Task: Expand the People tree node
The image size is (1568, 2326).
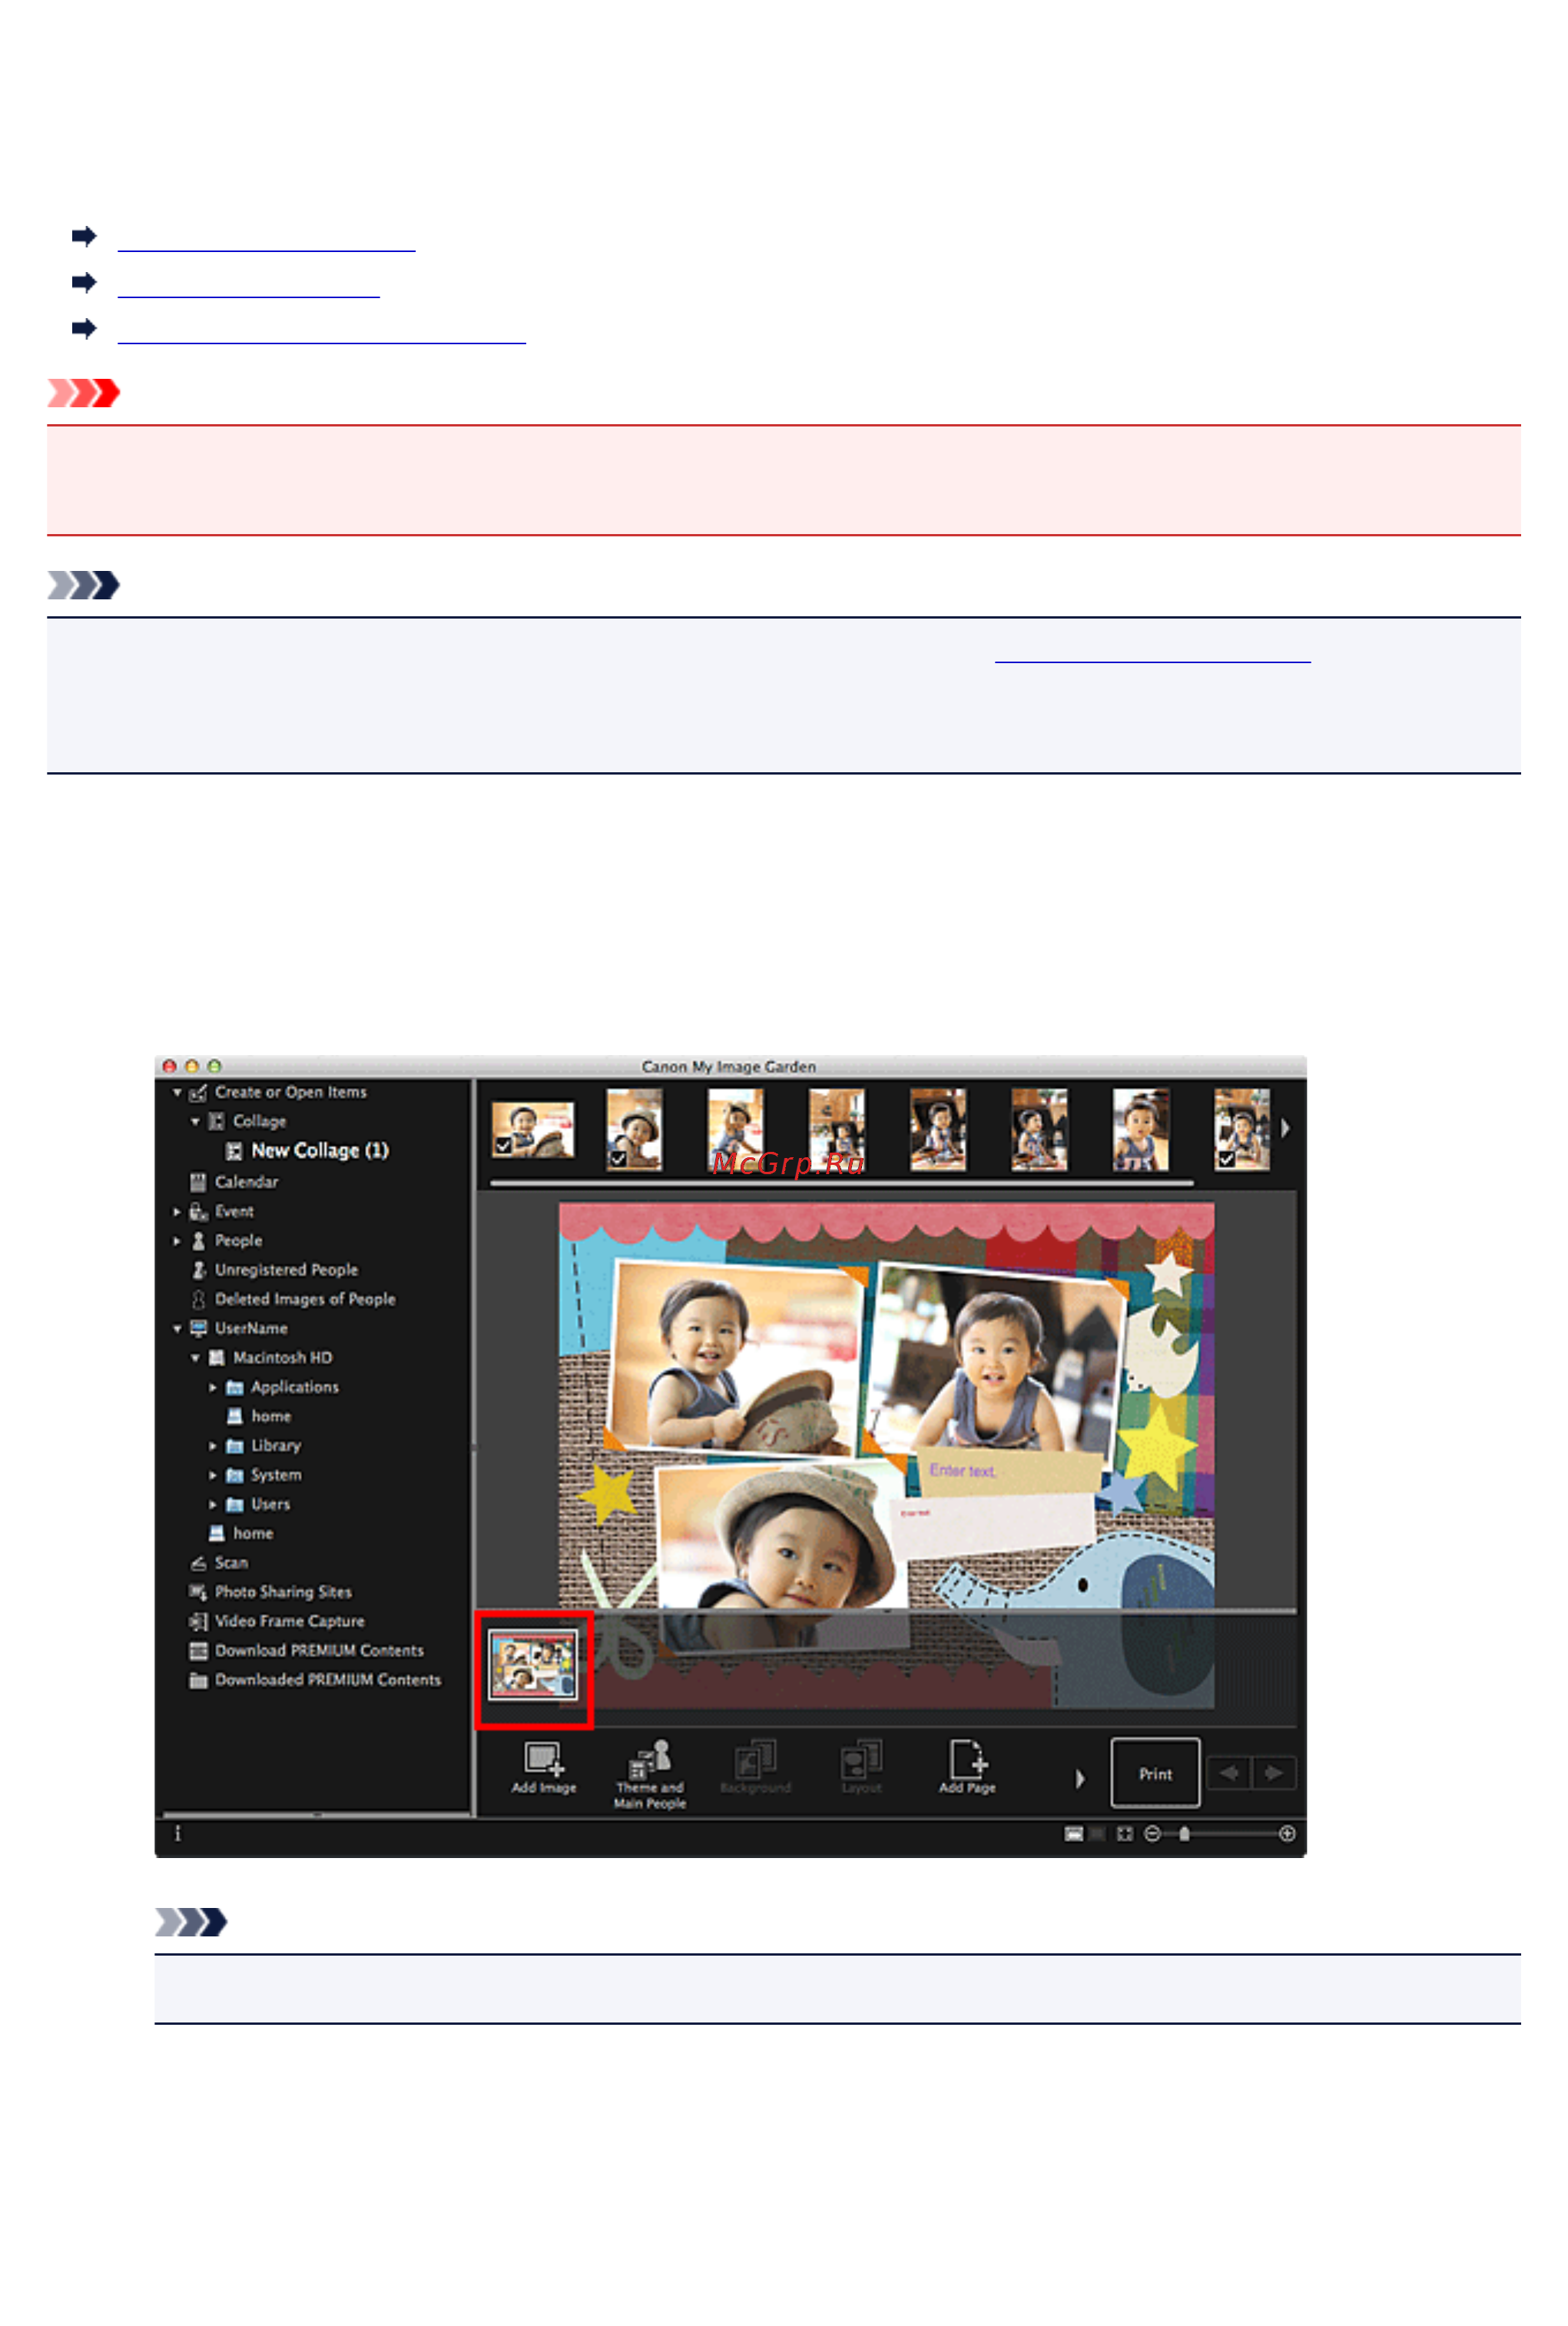Action: click(177, 1240)
